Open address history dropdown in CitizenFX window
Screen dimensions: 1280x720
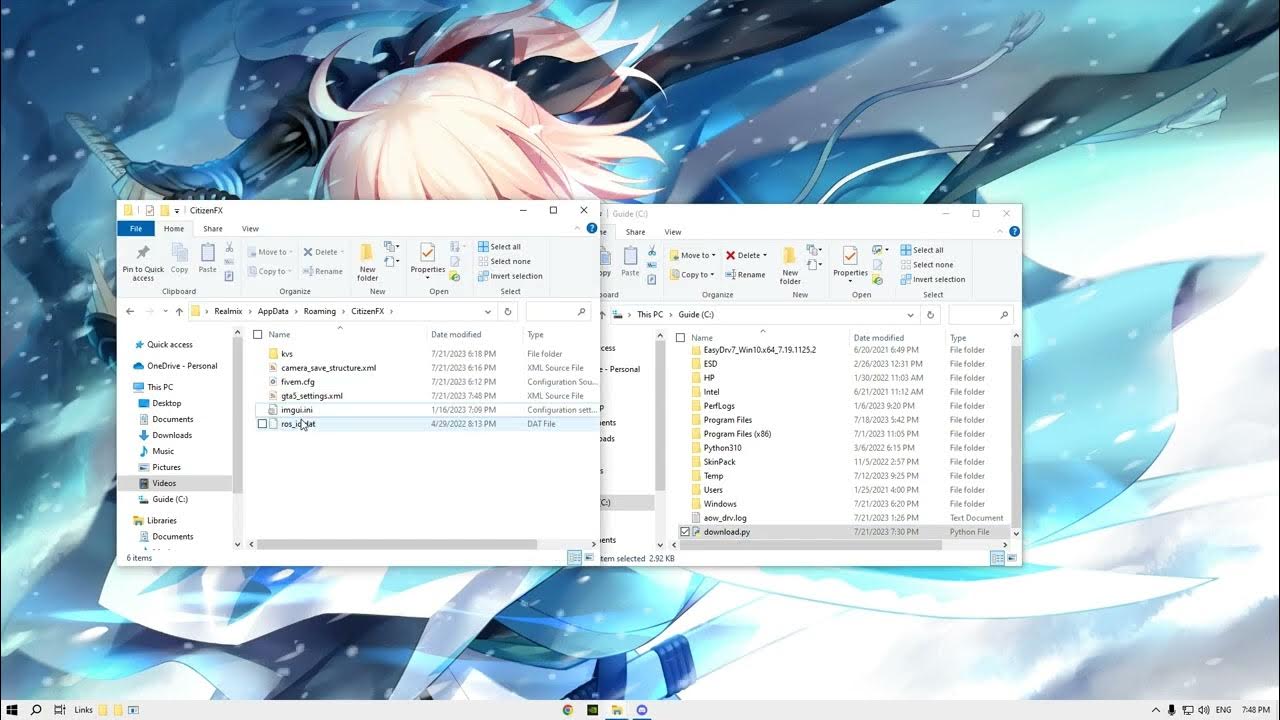tap(487, 311)
